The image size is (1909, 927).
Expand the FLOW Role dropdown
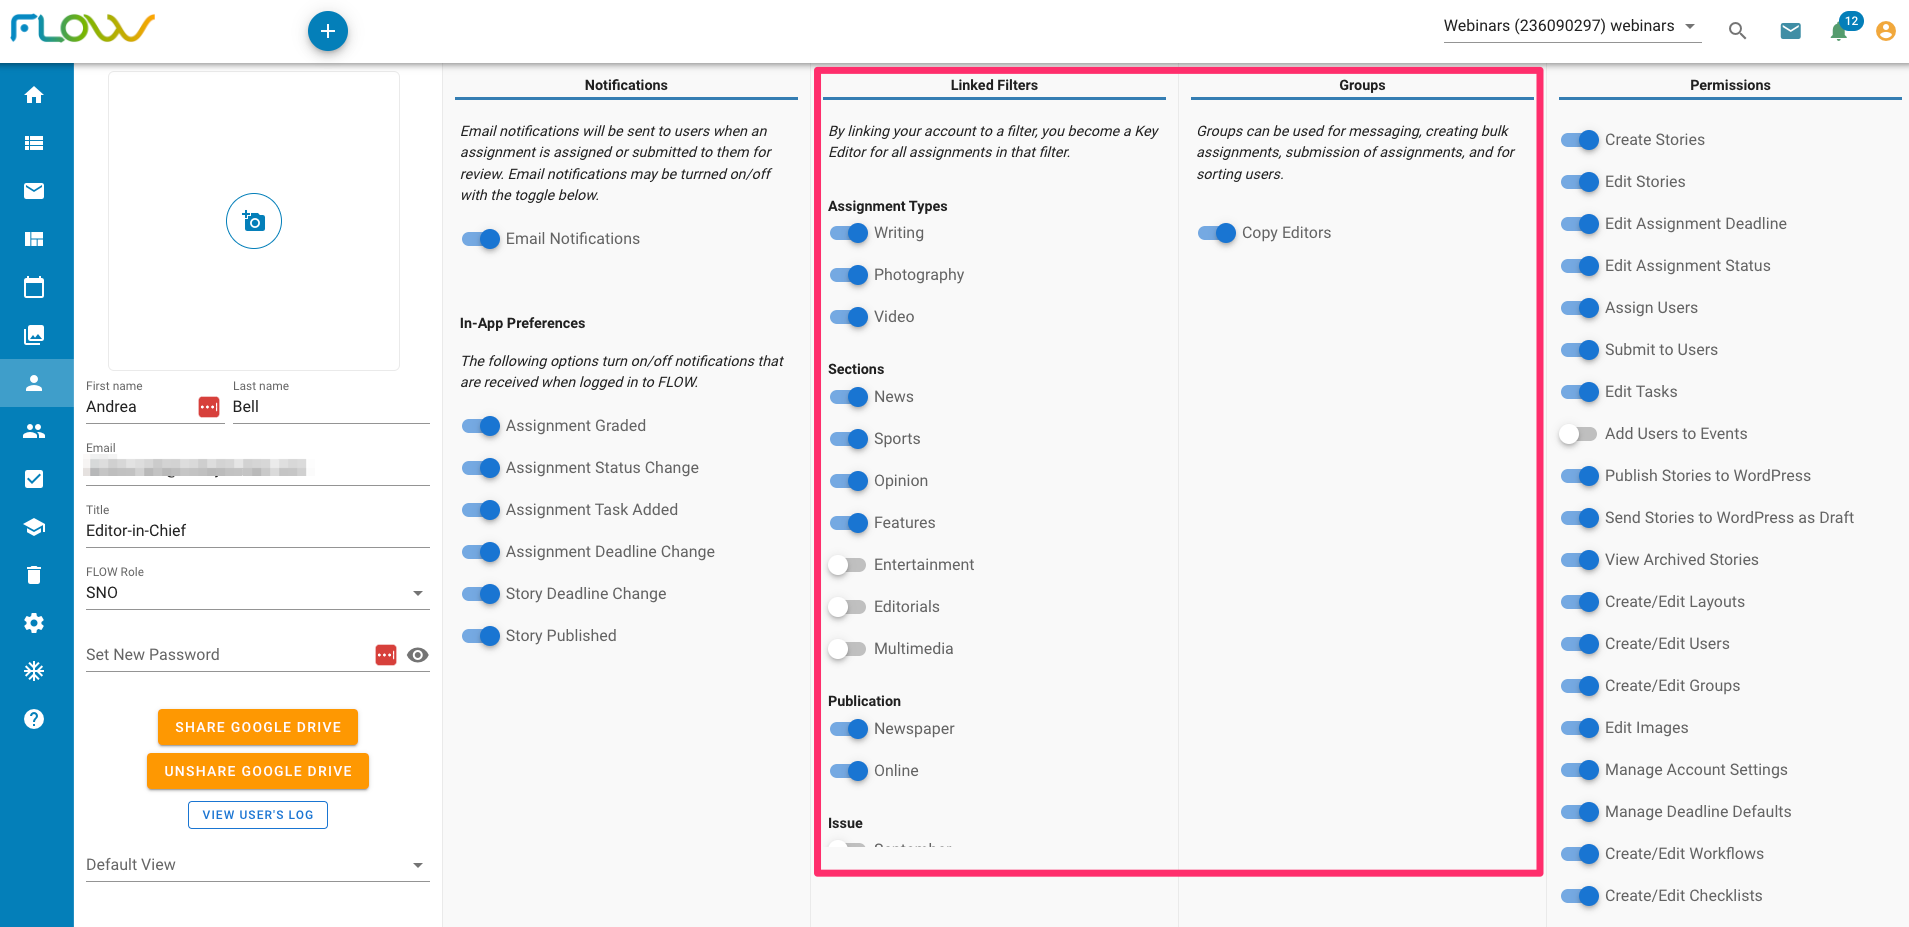[258, 593]
